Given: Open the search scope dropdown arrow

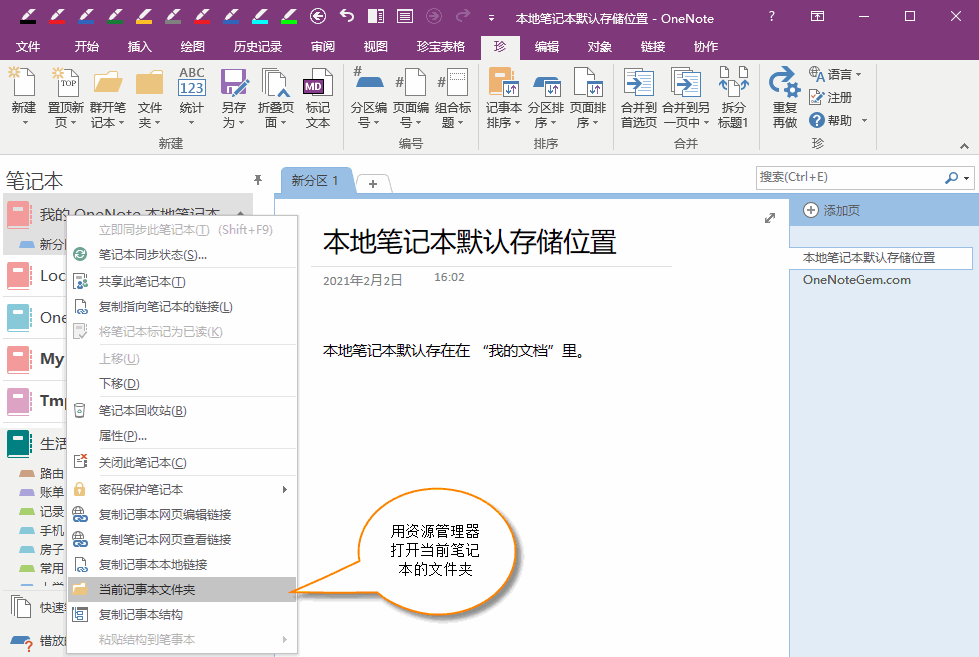Looking at the screenshot, I should 966,179.
